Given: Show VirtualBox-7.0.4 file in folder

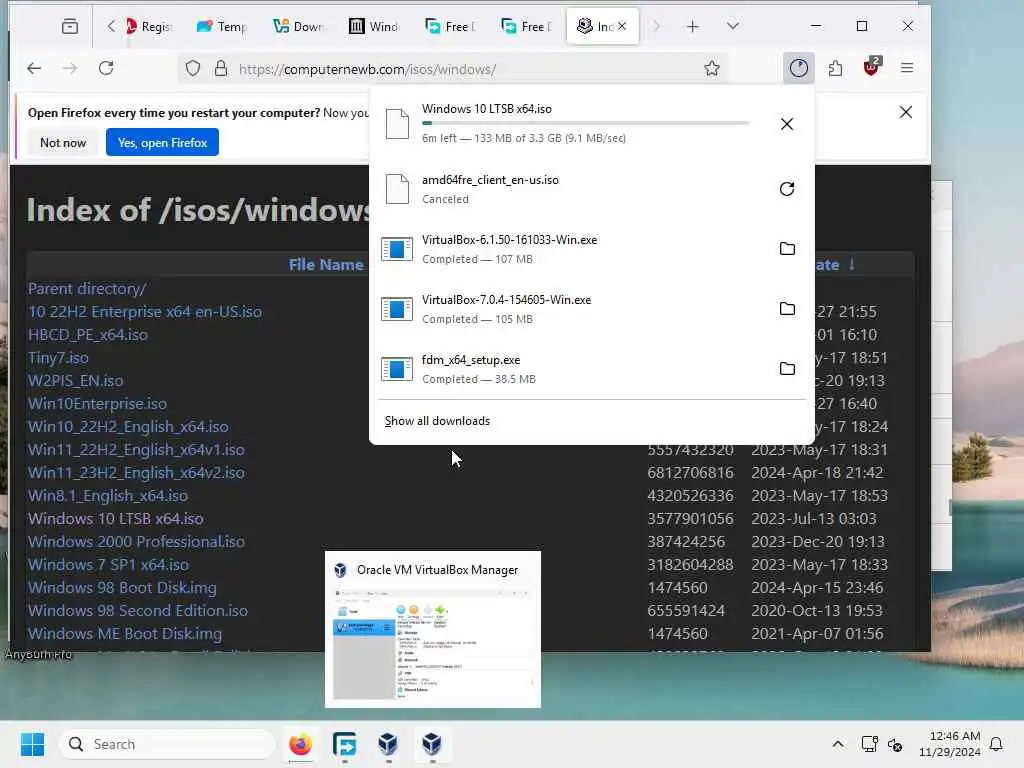Looking at the screenshot, I should 787,309.
